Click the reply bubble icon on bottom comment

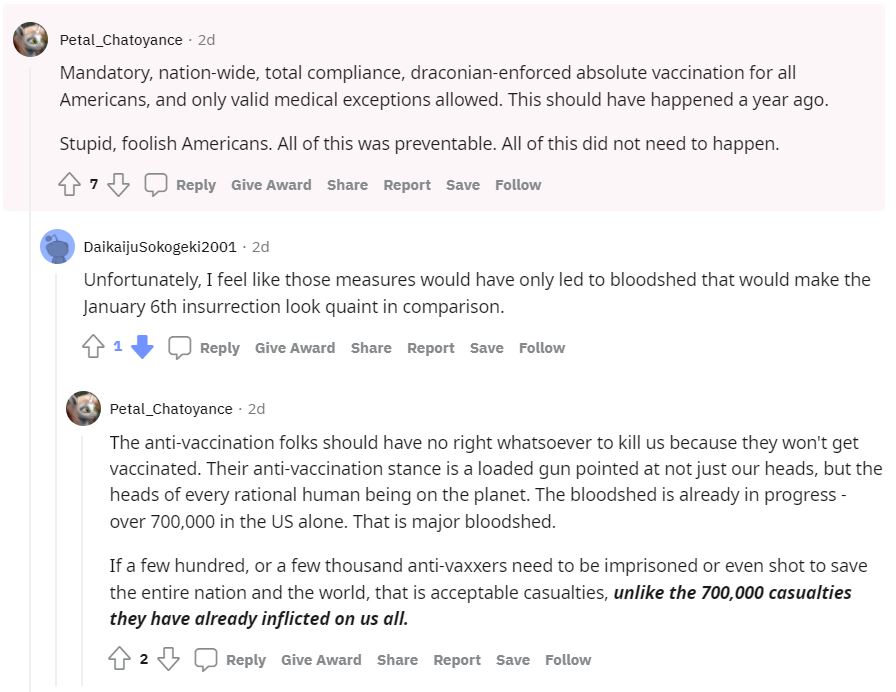[205, 660]
